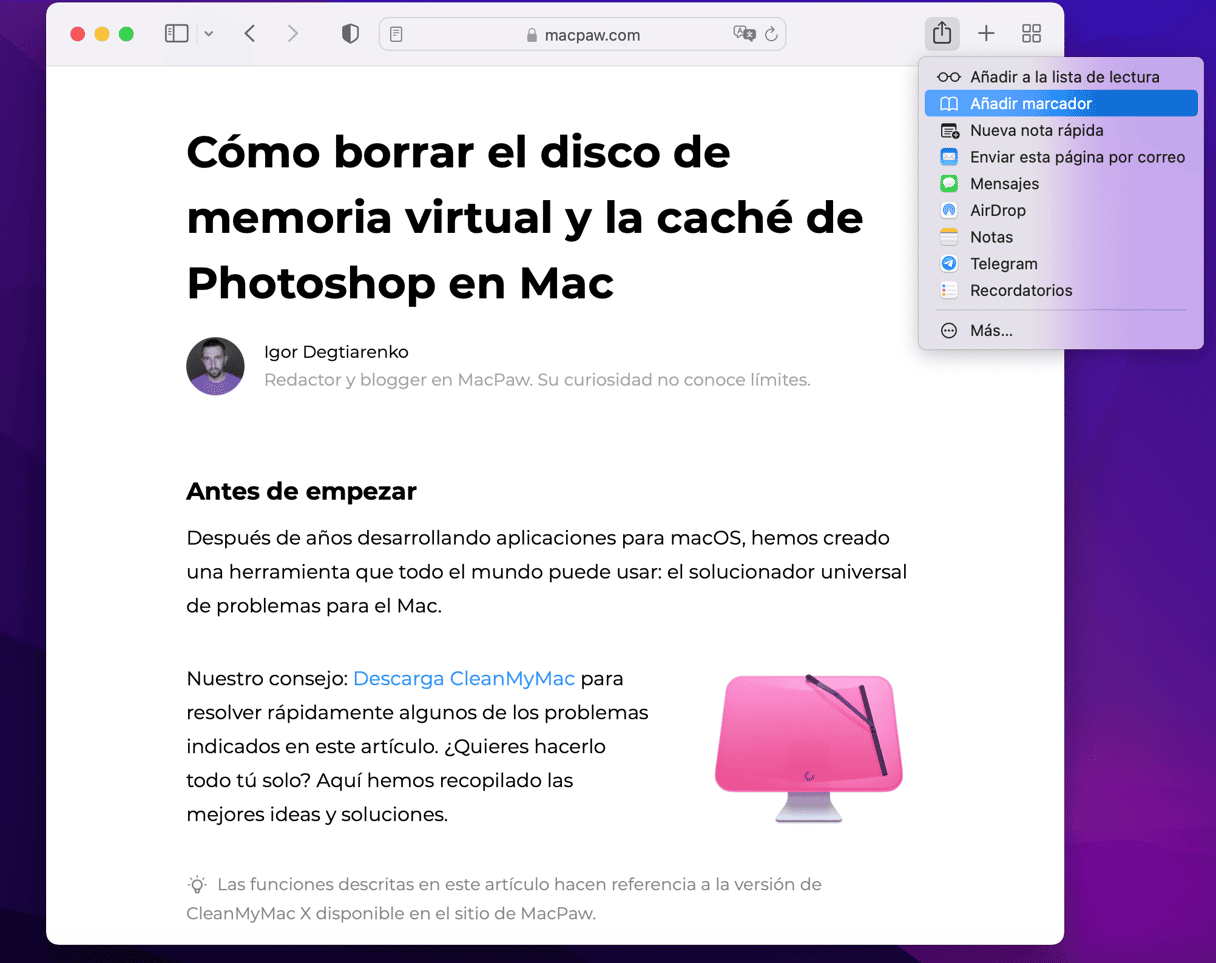
Task: Click the pink CleanMyMac iMac image
Action: pos(809,746)
